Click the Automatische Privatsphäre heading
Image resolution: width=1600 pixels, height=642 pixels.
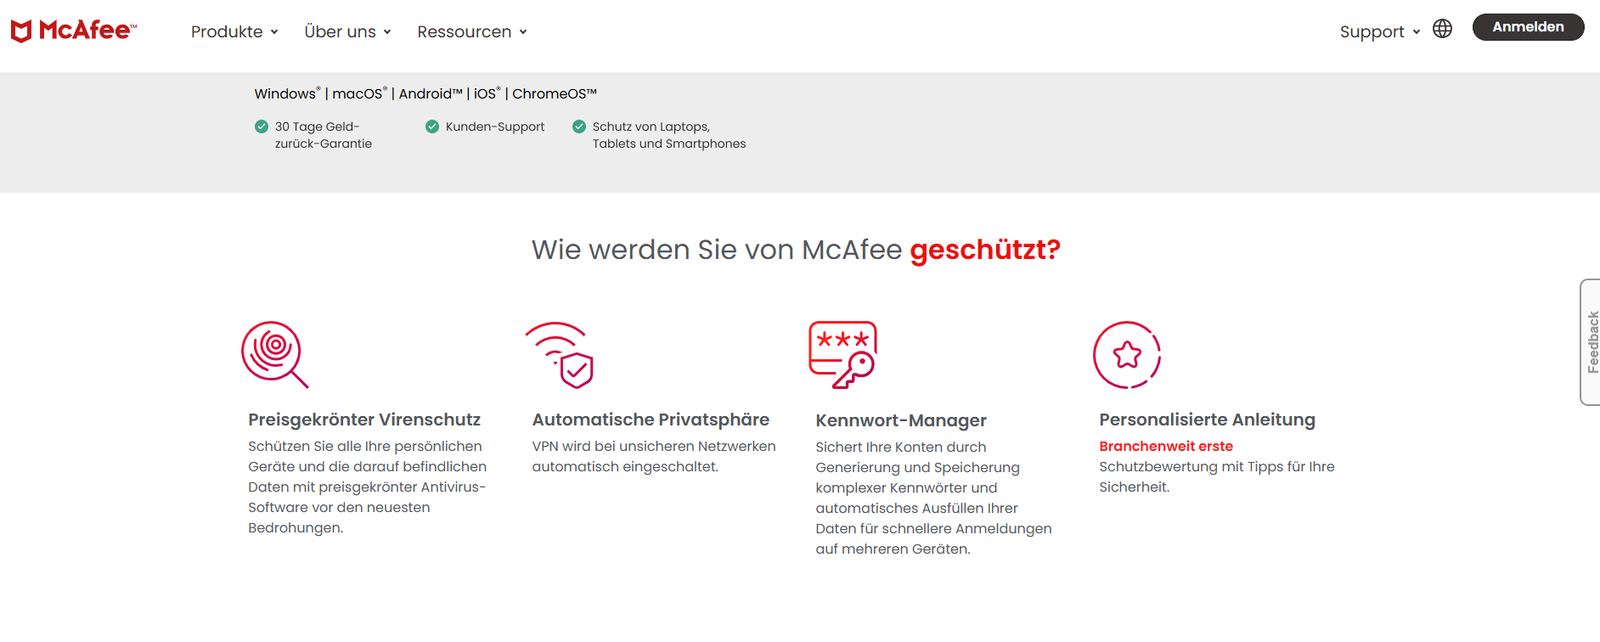coord(651,420)
